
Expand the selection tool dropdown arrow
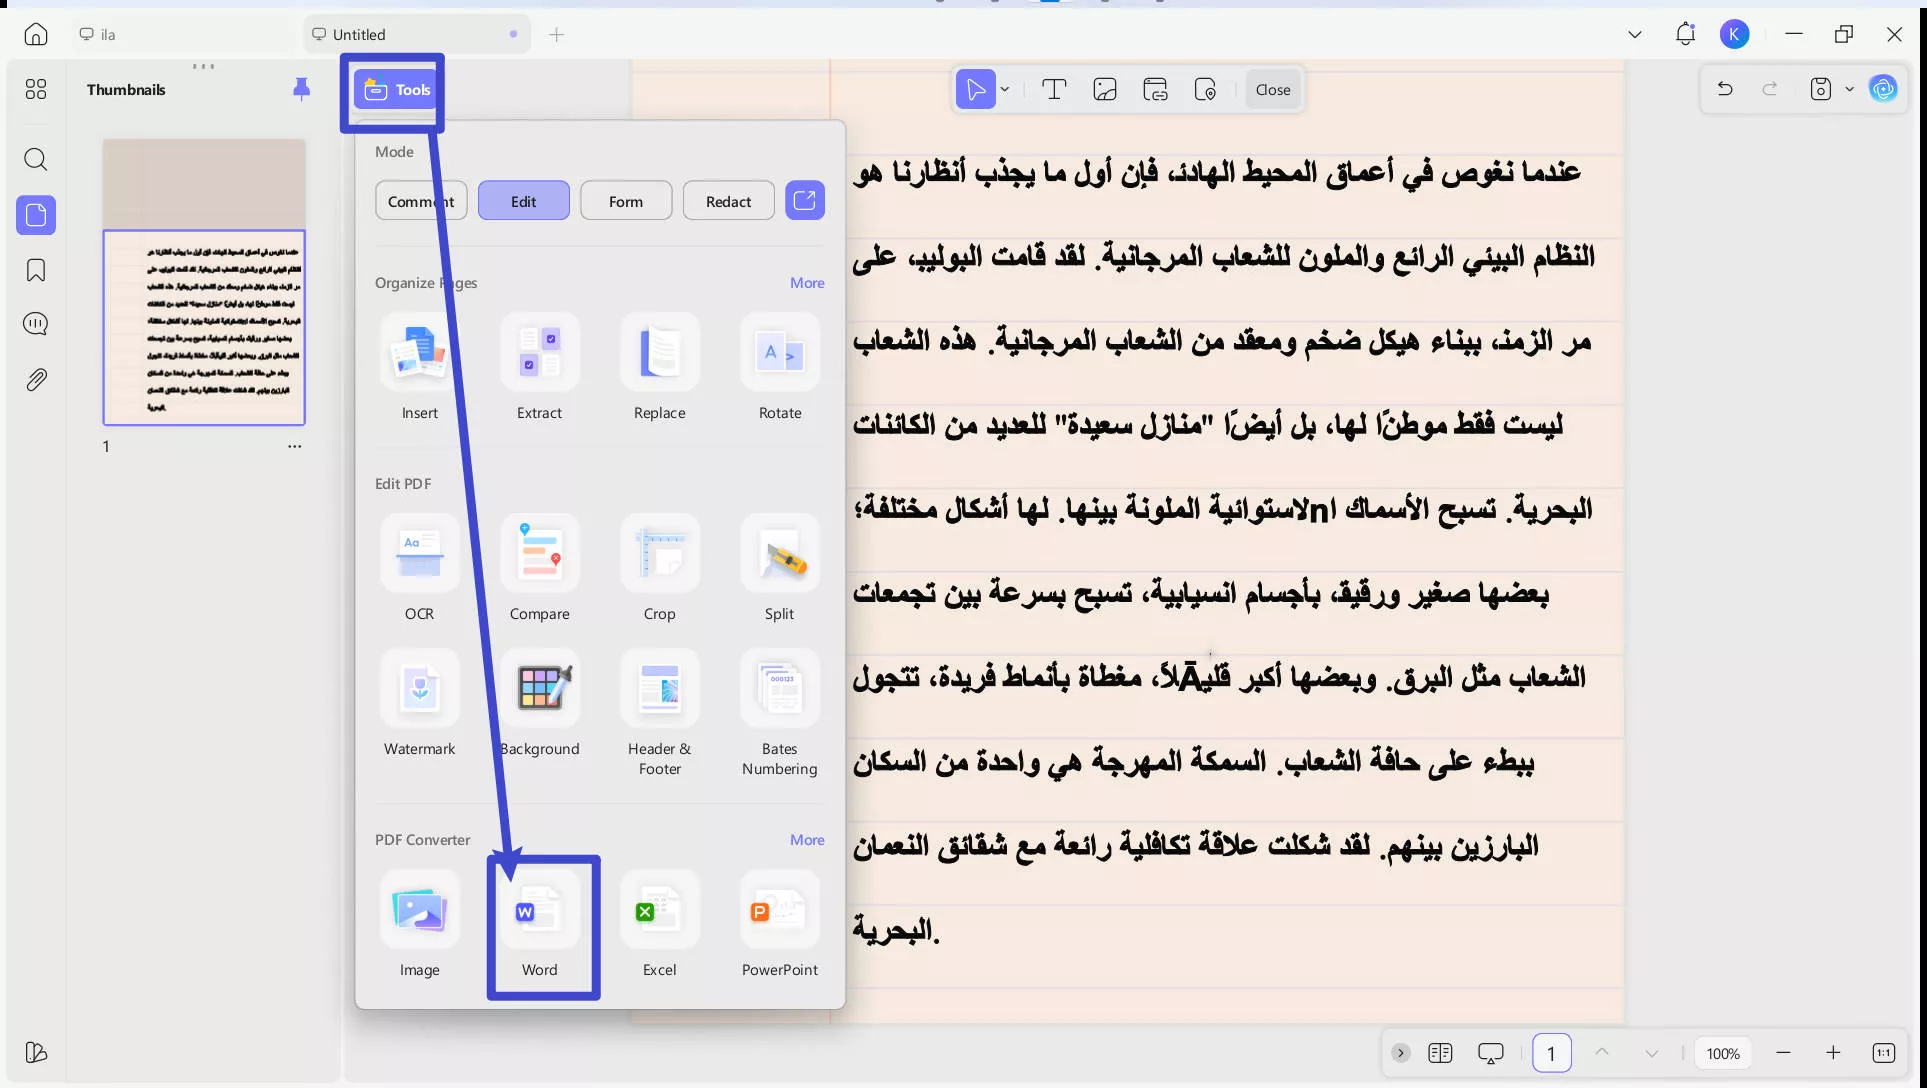[1006, 89]
